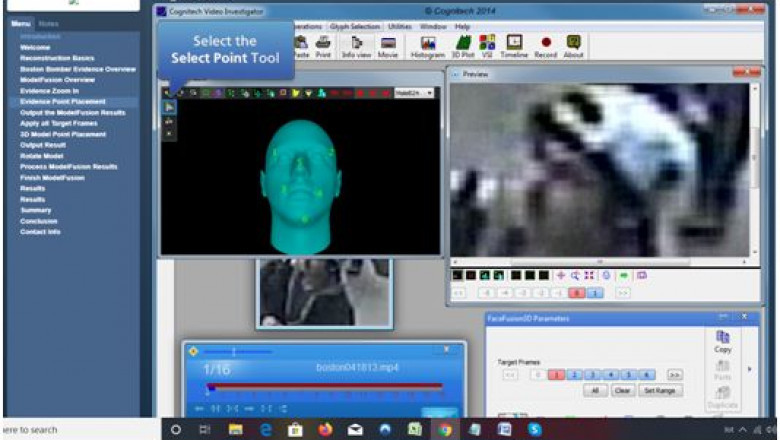The height and width of the screenshot is (440, 780).
Task: Open the Histogram tool in toolbar
Action: [427, 47]
